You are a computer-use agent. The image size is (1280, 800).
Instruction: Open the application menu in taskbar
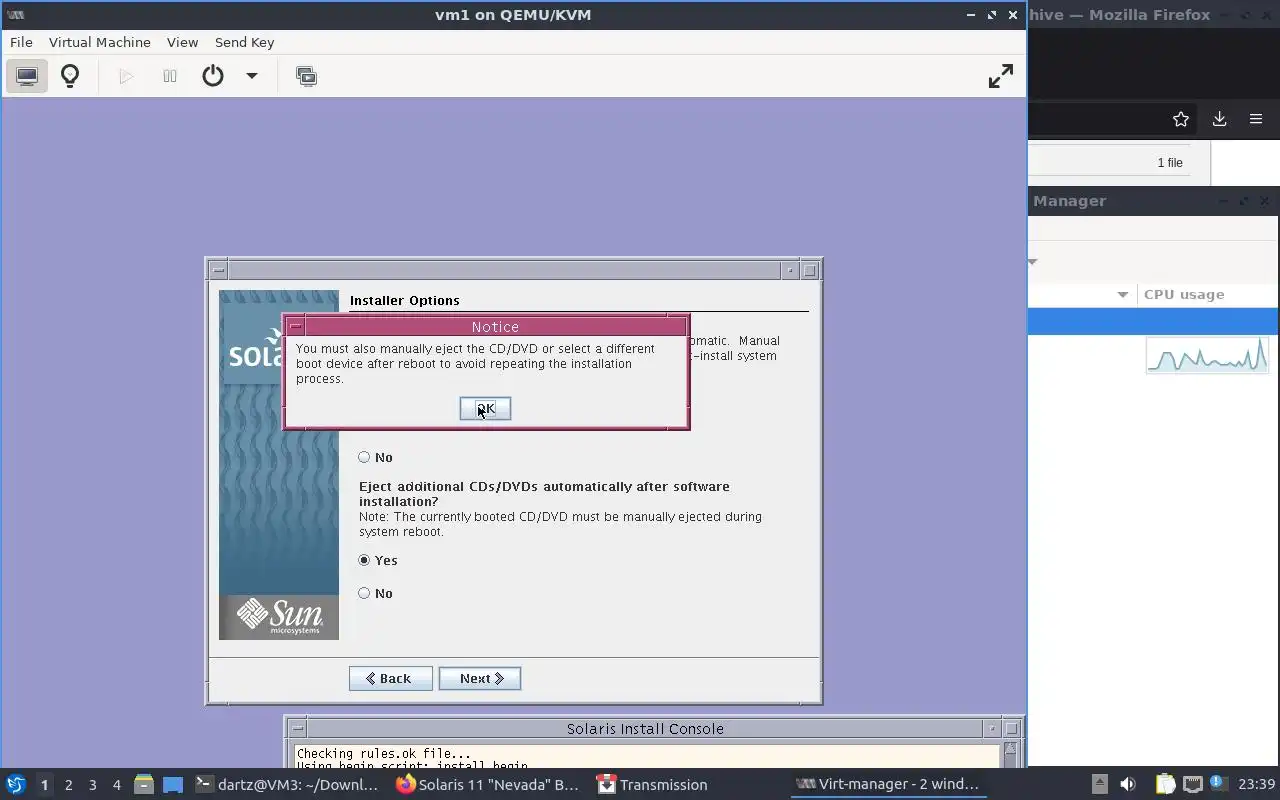pyautogui.click(x=15, y=785)
